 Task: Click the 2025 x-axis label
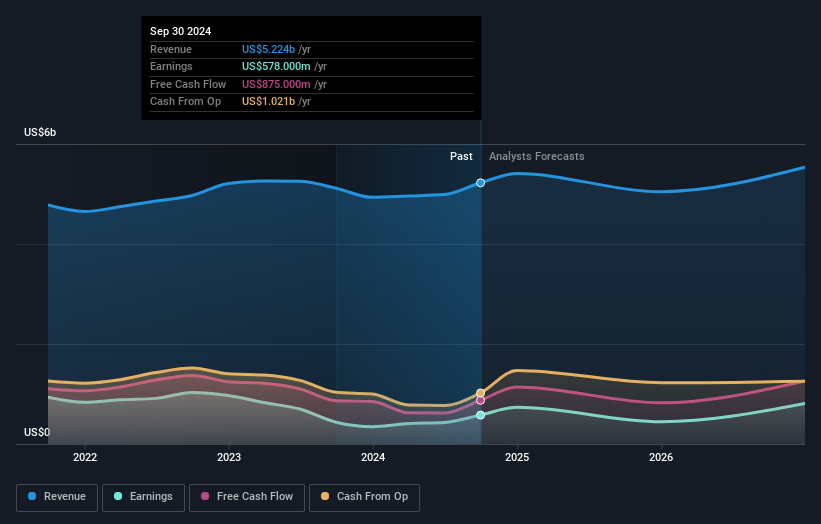[517, 457]
